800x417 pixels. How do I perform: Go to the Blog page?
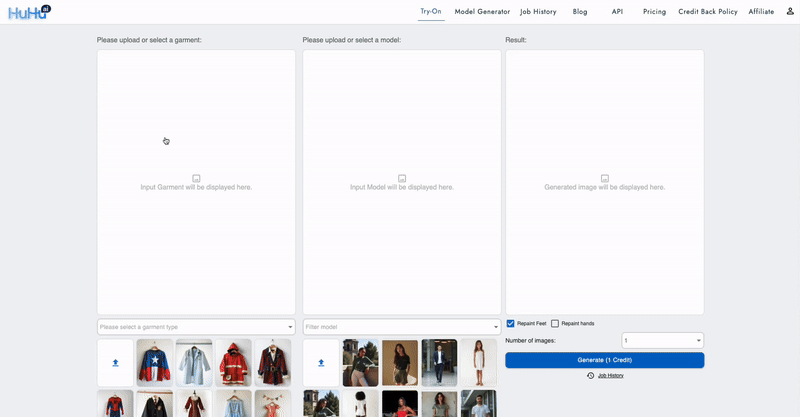[x=580, y=12]
